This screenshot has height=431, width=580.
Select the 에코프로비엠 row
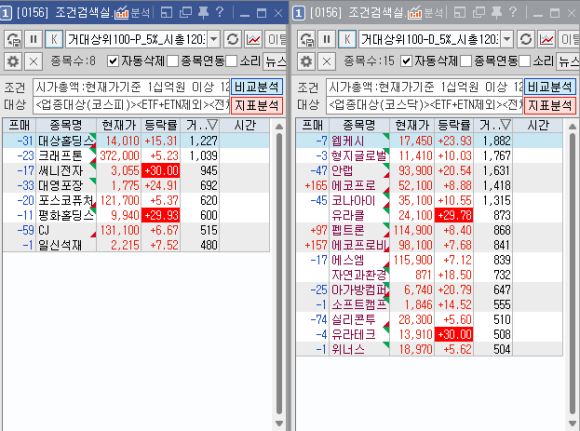tap(429, 245)
